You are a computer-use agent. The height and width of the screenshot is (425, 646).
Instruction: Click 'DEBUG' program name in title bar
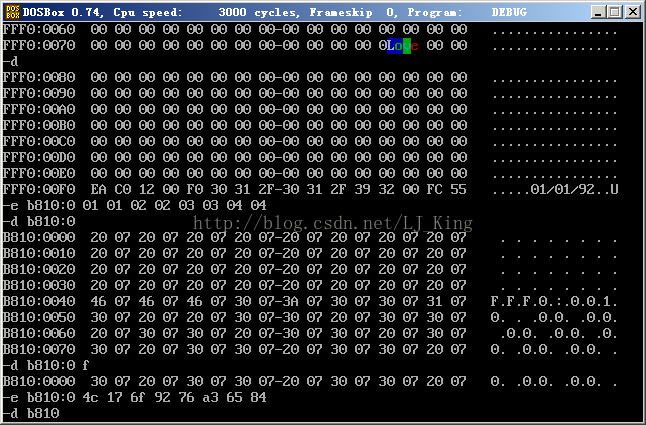[x=509, y=12]
